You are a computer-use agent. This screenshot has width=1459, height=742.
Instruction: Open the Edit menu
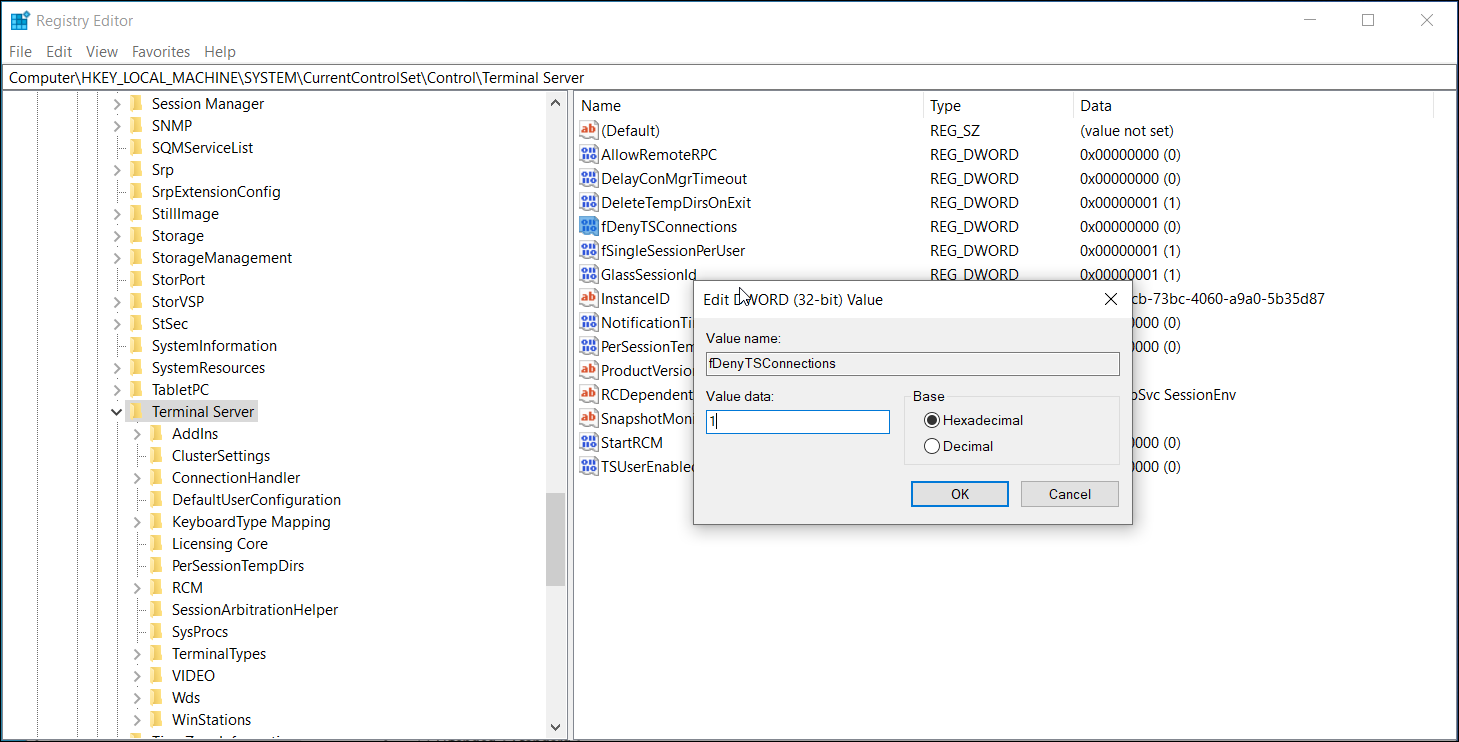point(59,52)
